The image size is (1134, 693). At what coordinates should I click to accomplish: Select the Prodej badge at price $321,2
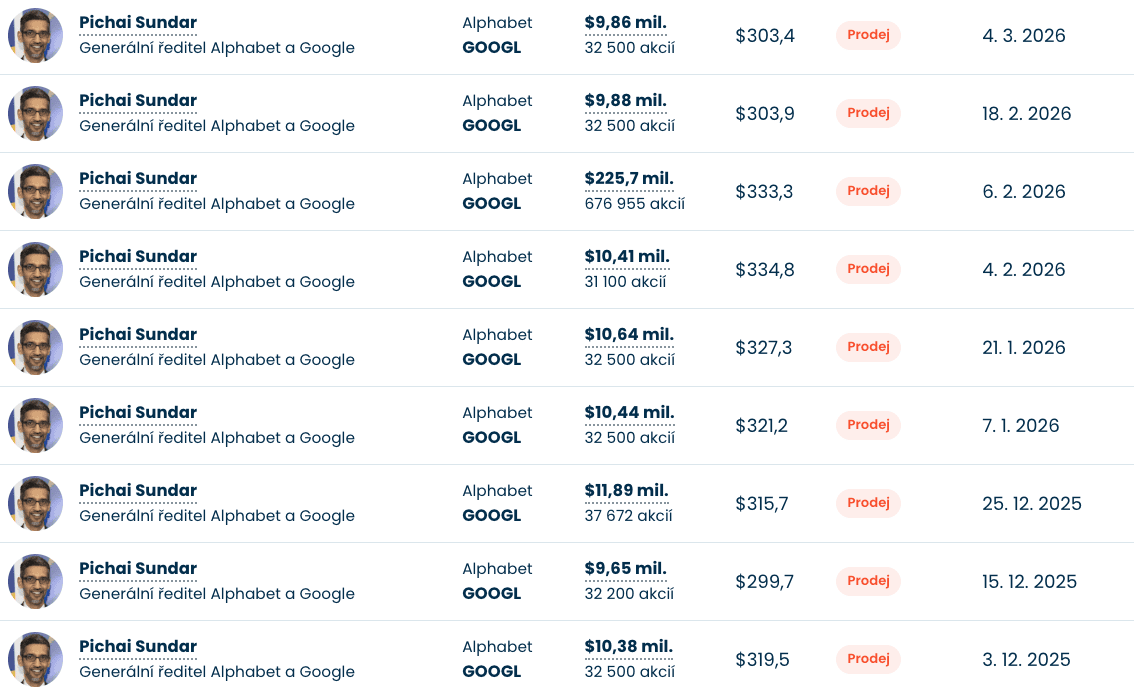[x=868, y=425]
